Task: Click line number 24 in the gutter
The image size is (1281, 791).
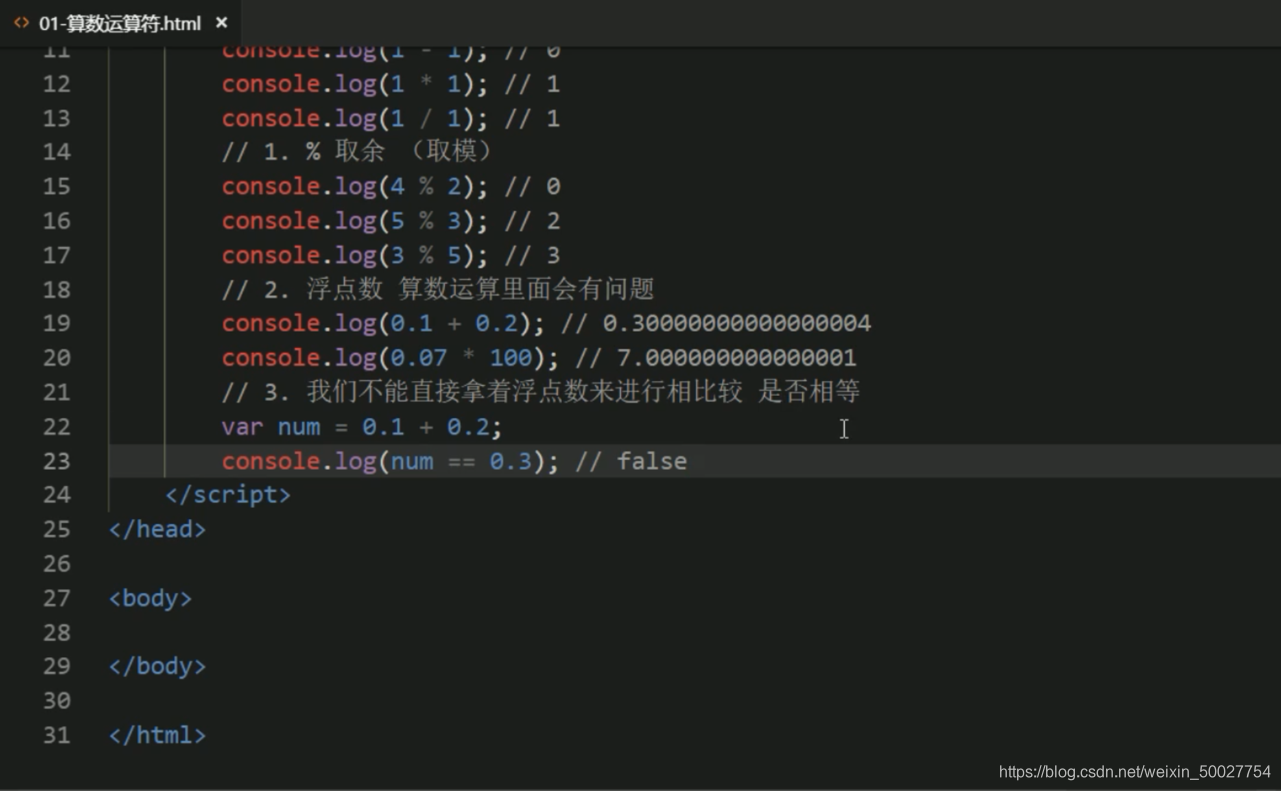Action: click(x=57, y=495)
